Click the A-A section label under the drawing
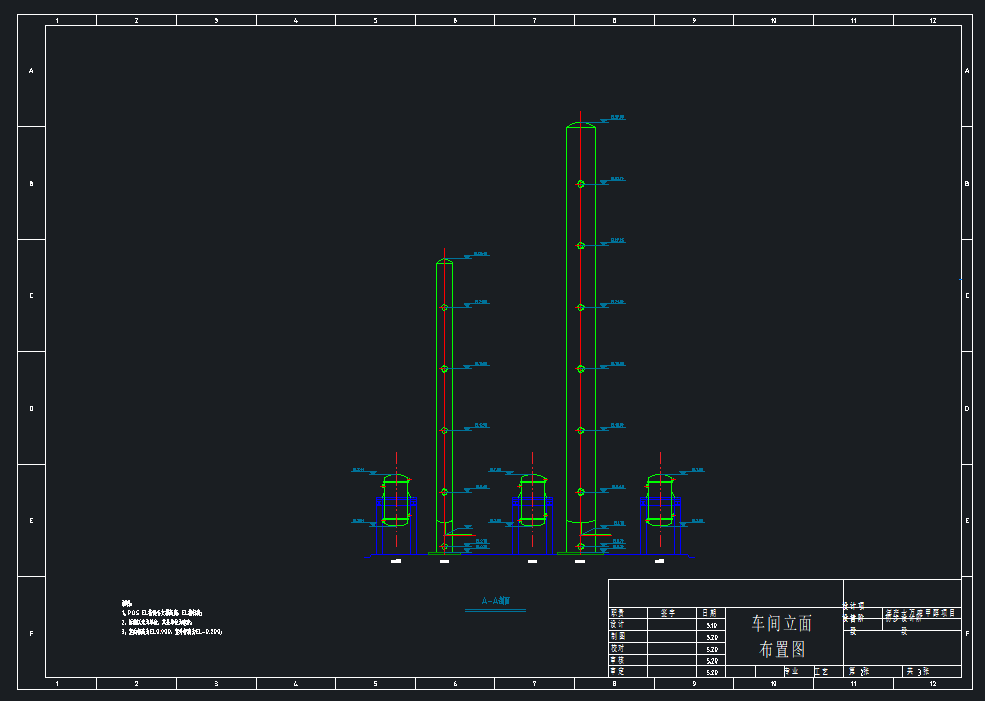Screen dimensions: 985x701 tap(496, 601)
